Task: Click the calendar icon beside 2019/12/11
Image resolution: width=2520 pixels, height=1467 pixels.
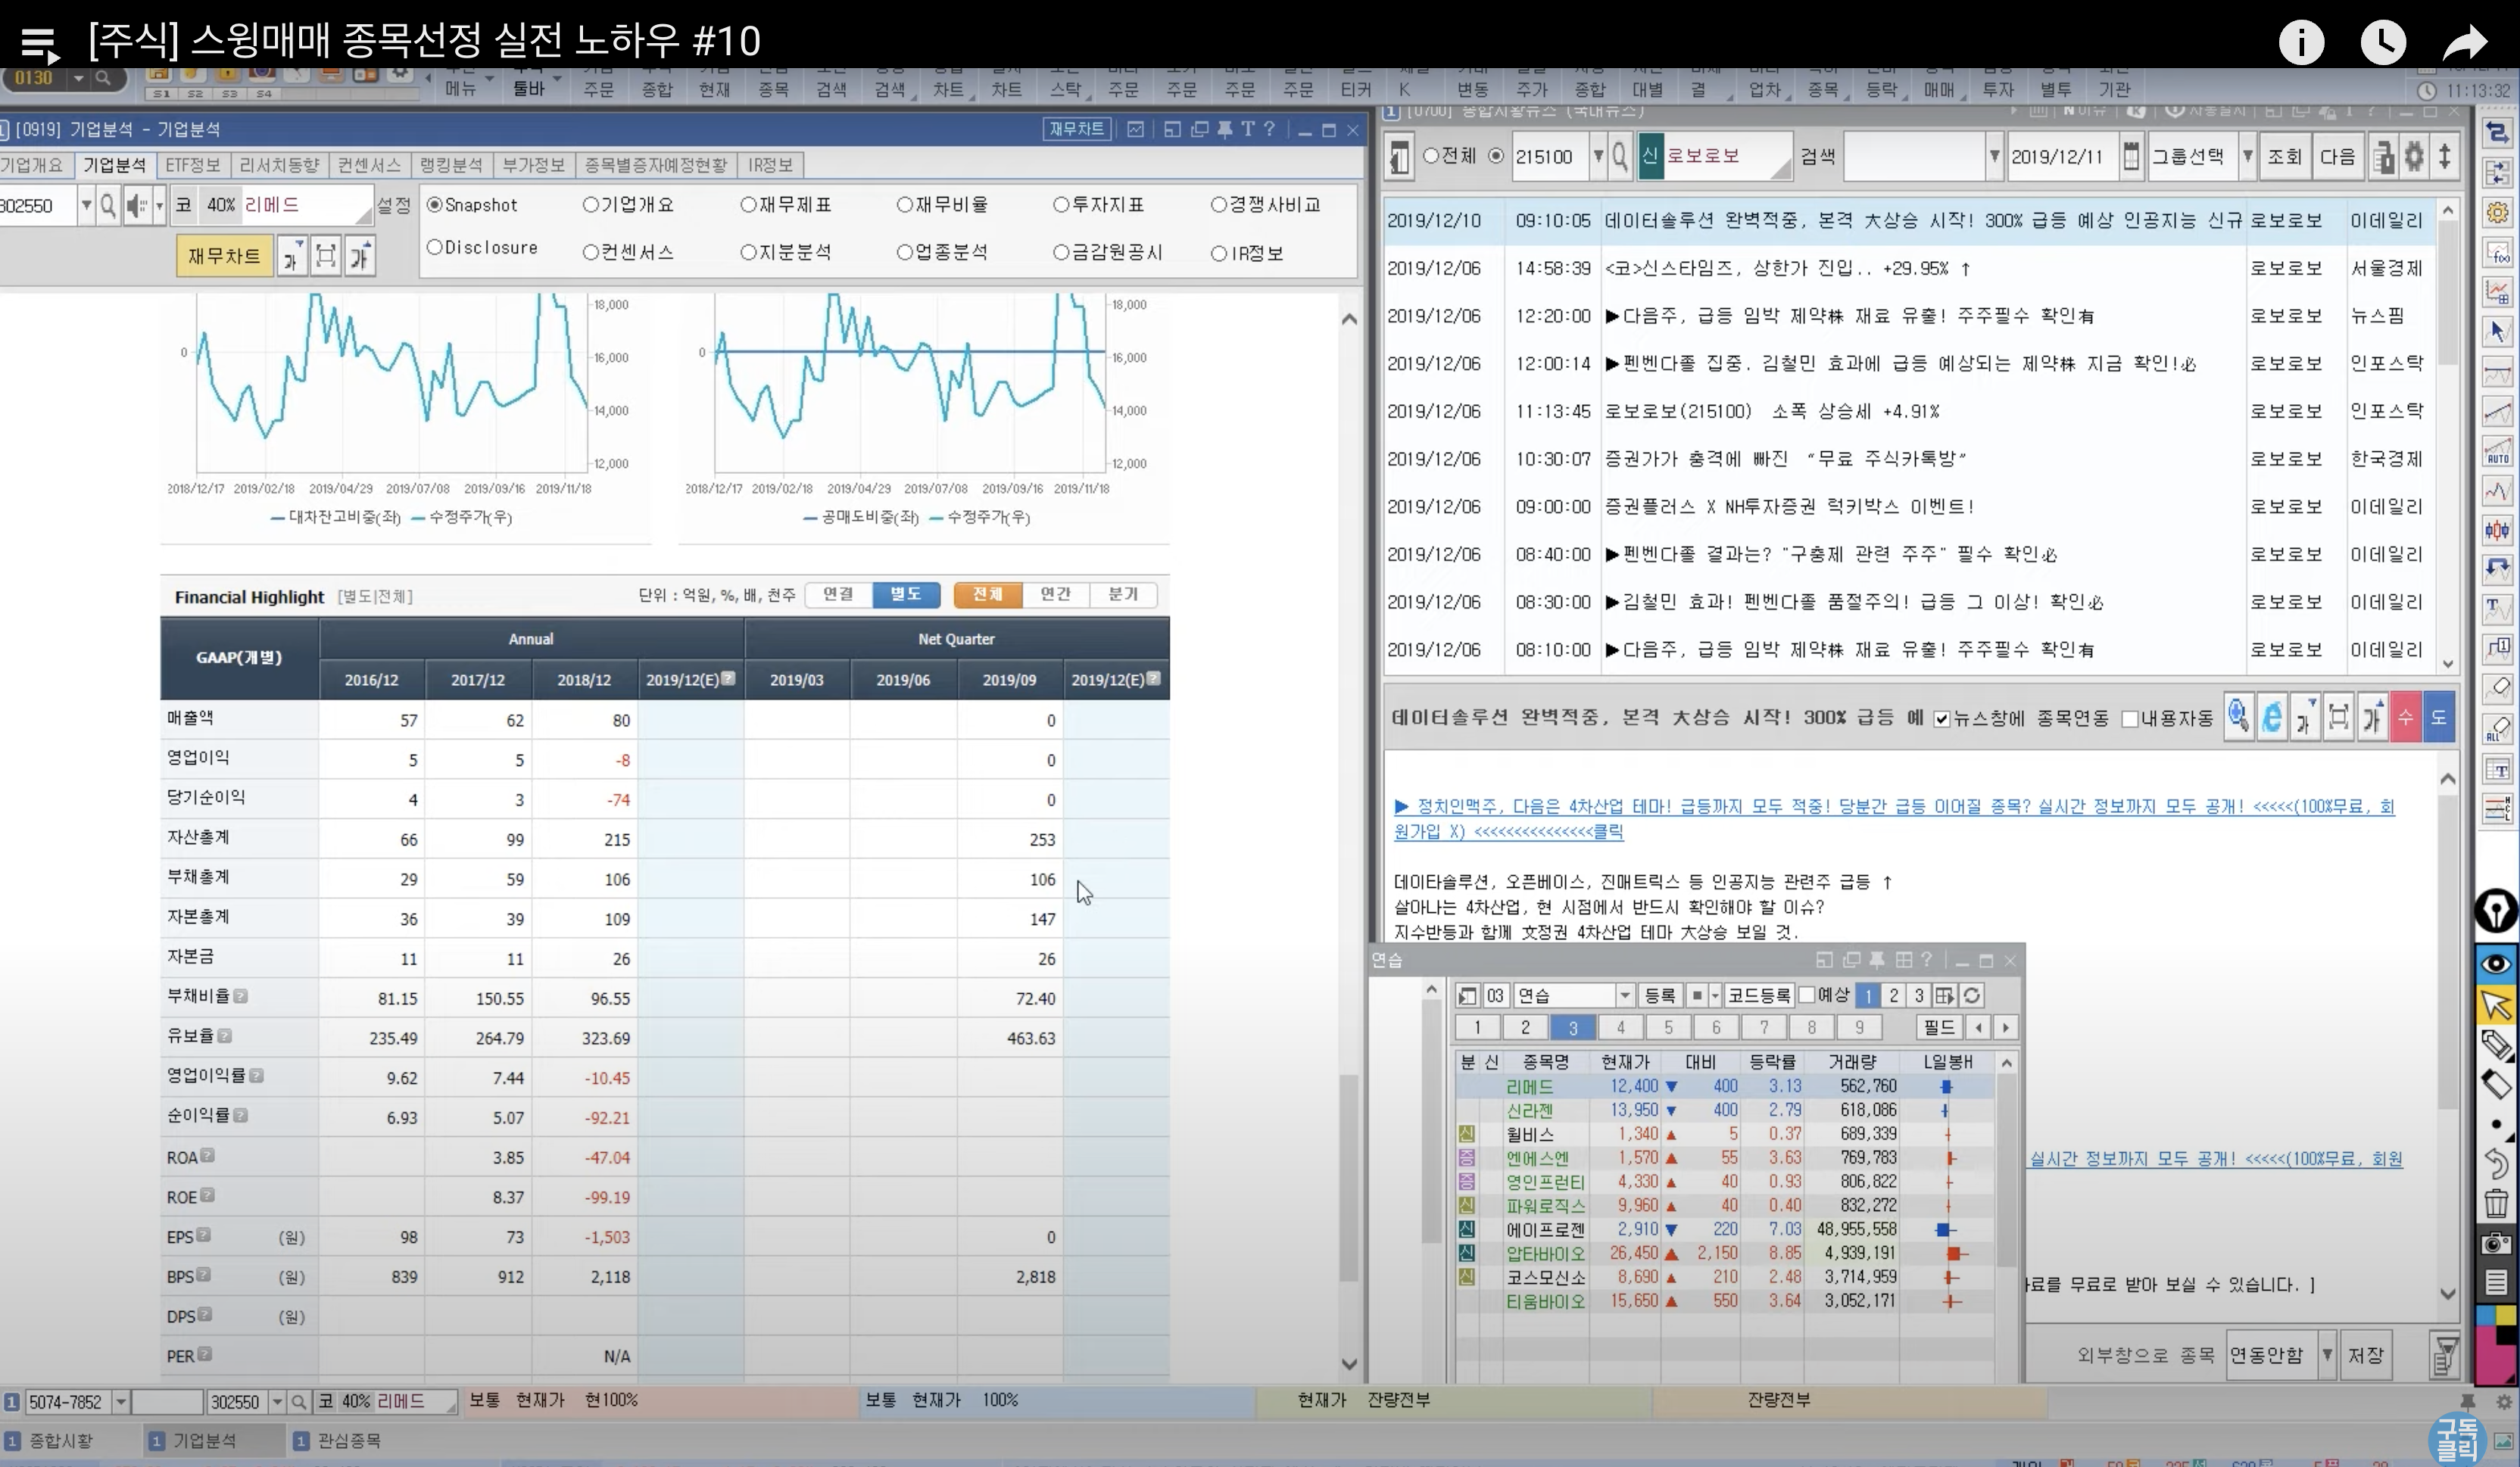Action: [2131, 157]
